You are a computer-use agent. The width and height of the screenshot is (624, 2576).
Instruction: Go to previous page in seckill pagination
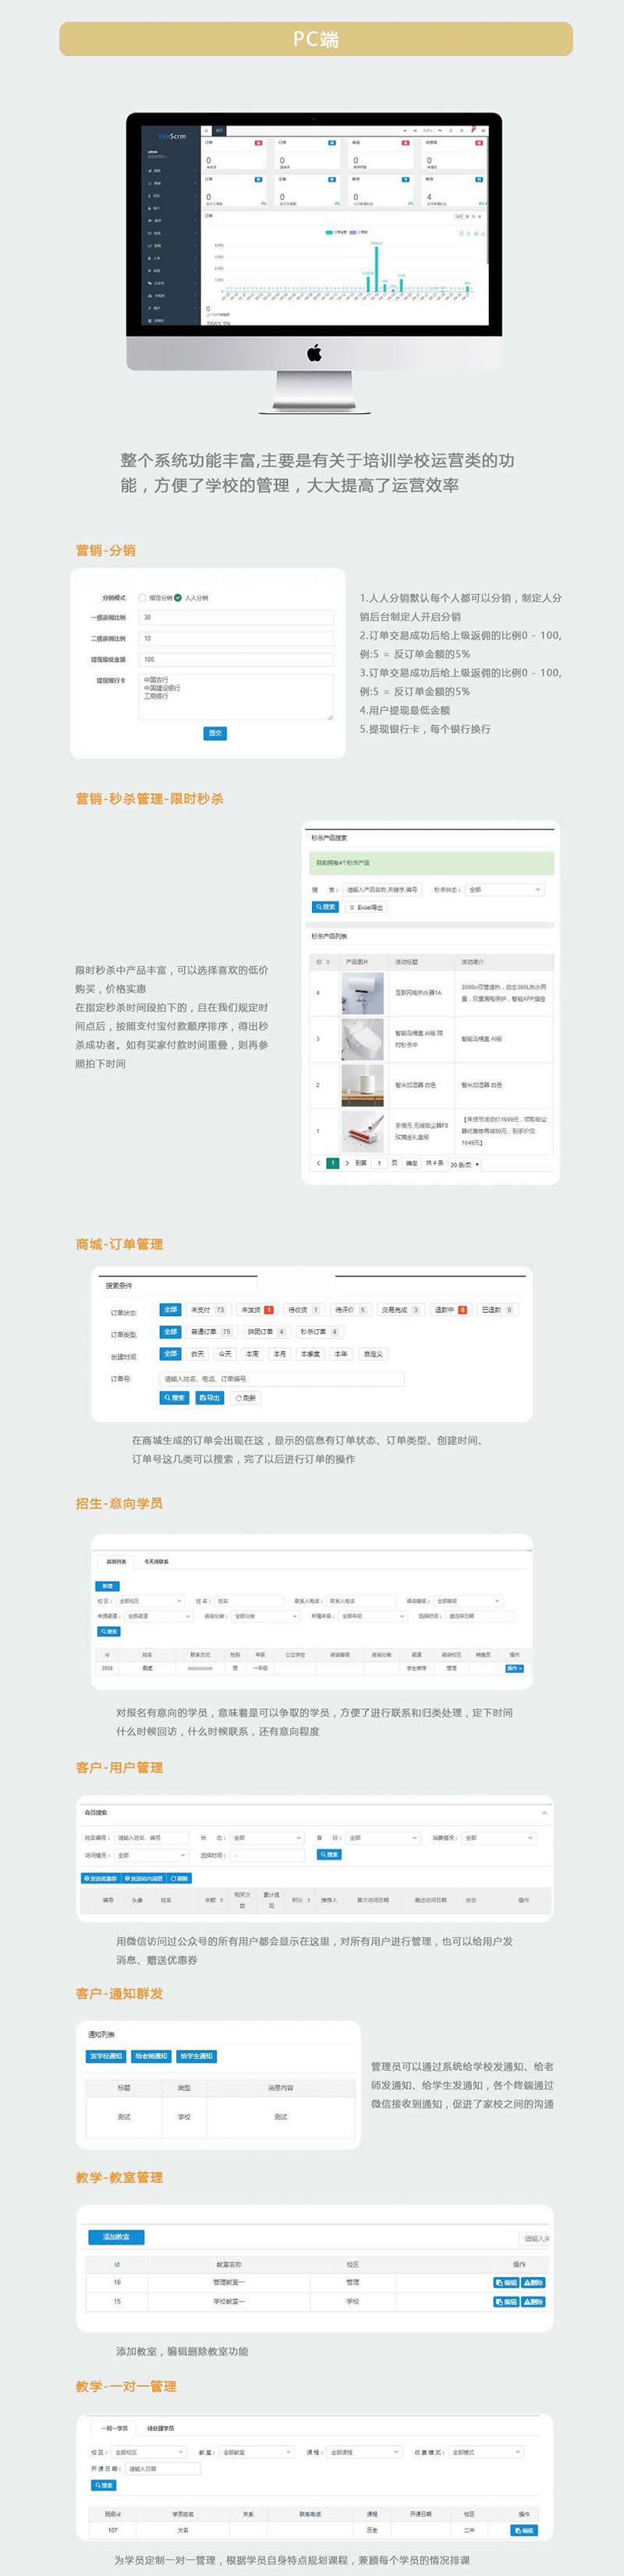[319, 1163]
